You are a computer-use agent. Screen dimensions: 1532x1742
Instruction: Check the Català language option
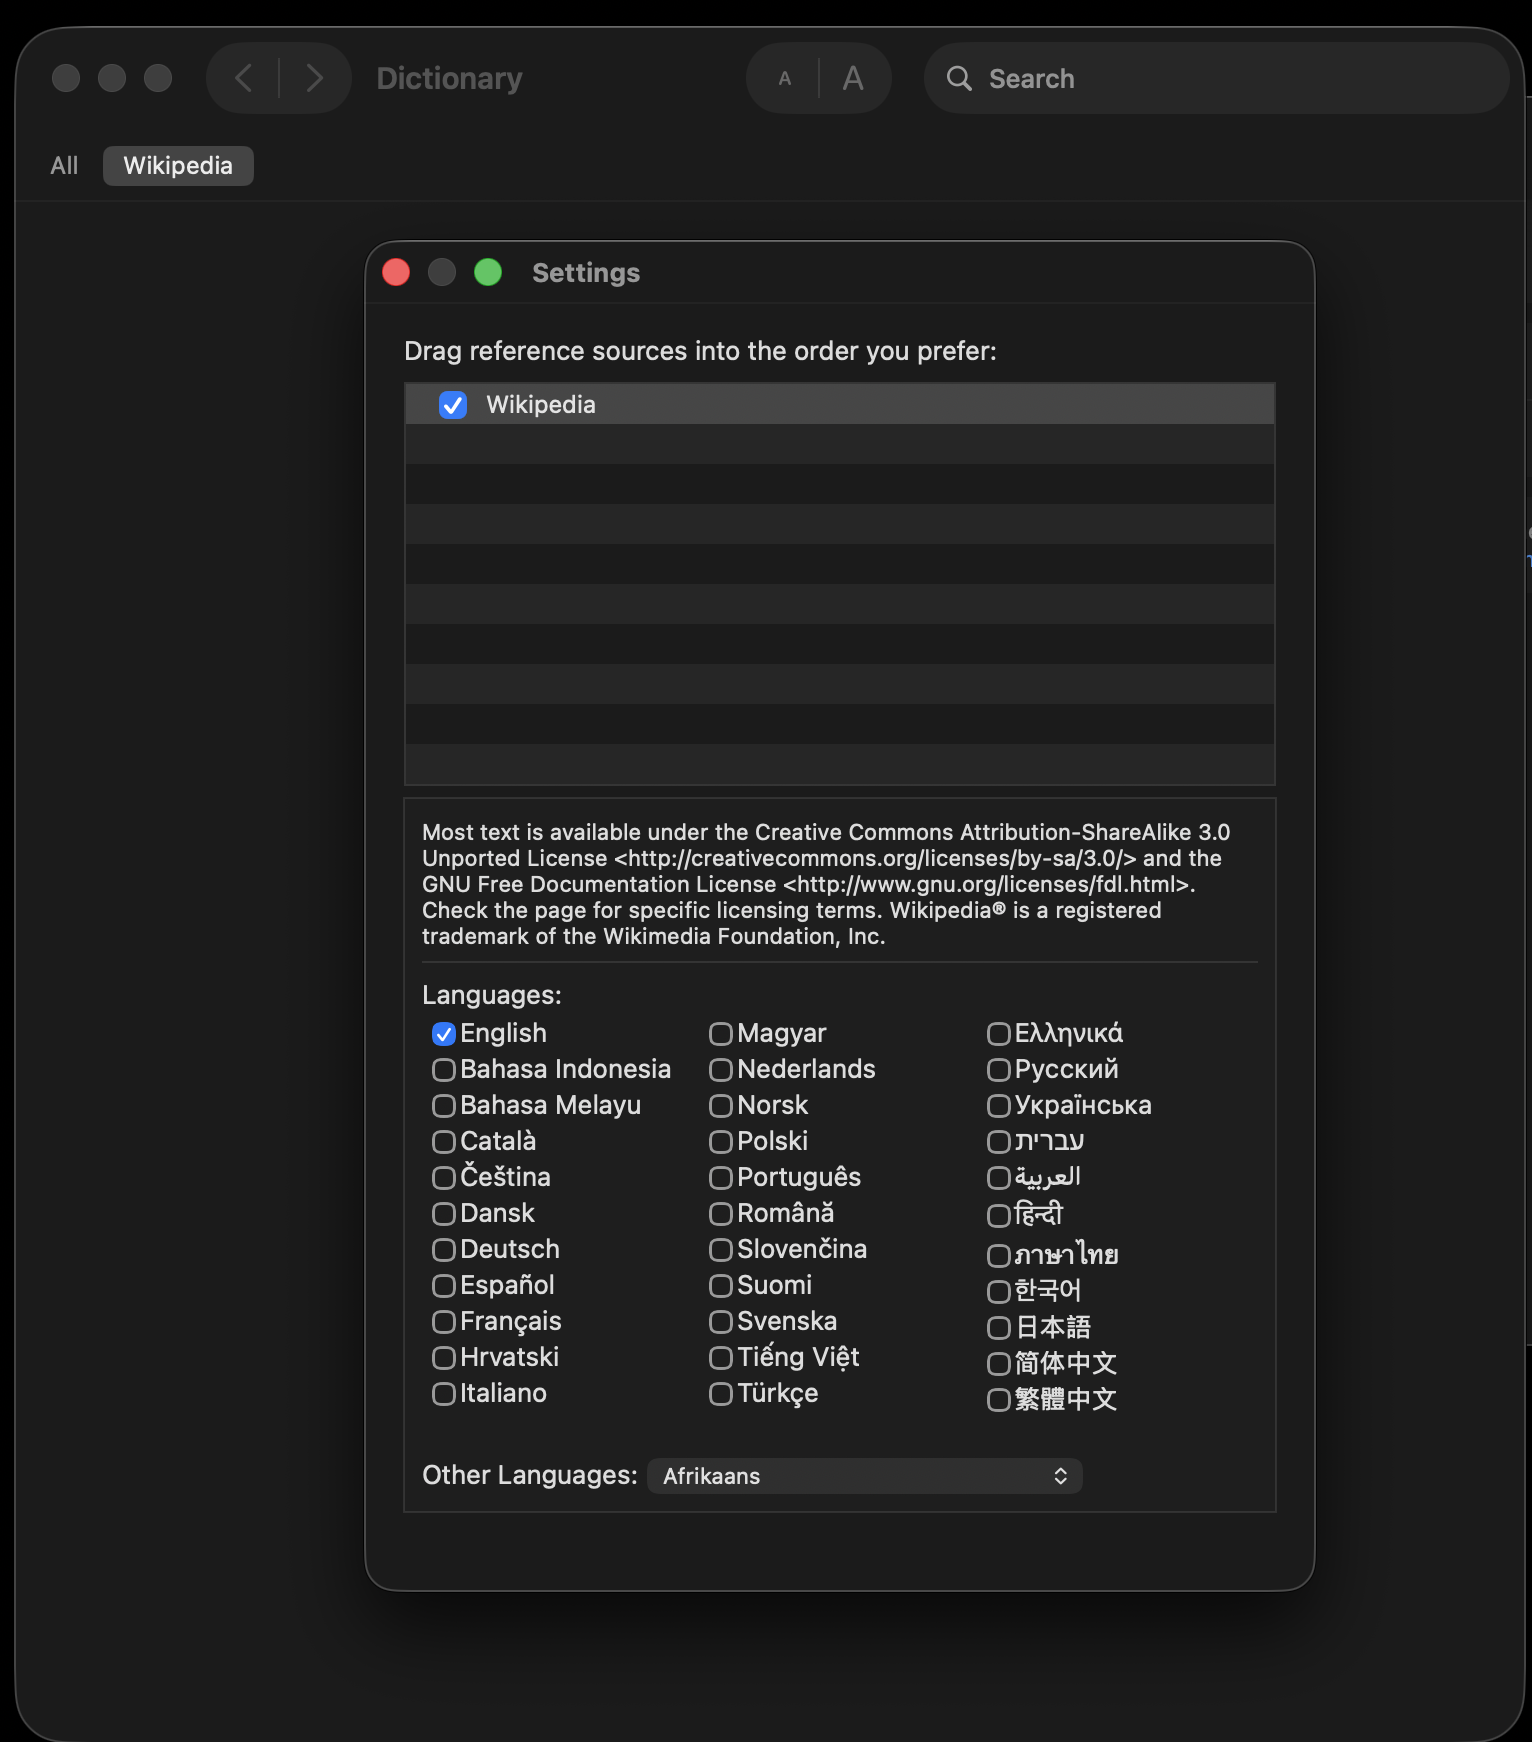tap(444, 1142)
